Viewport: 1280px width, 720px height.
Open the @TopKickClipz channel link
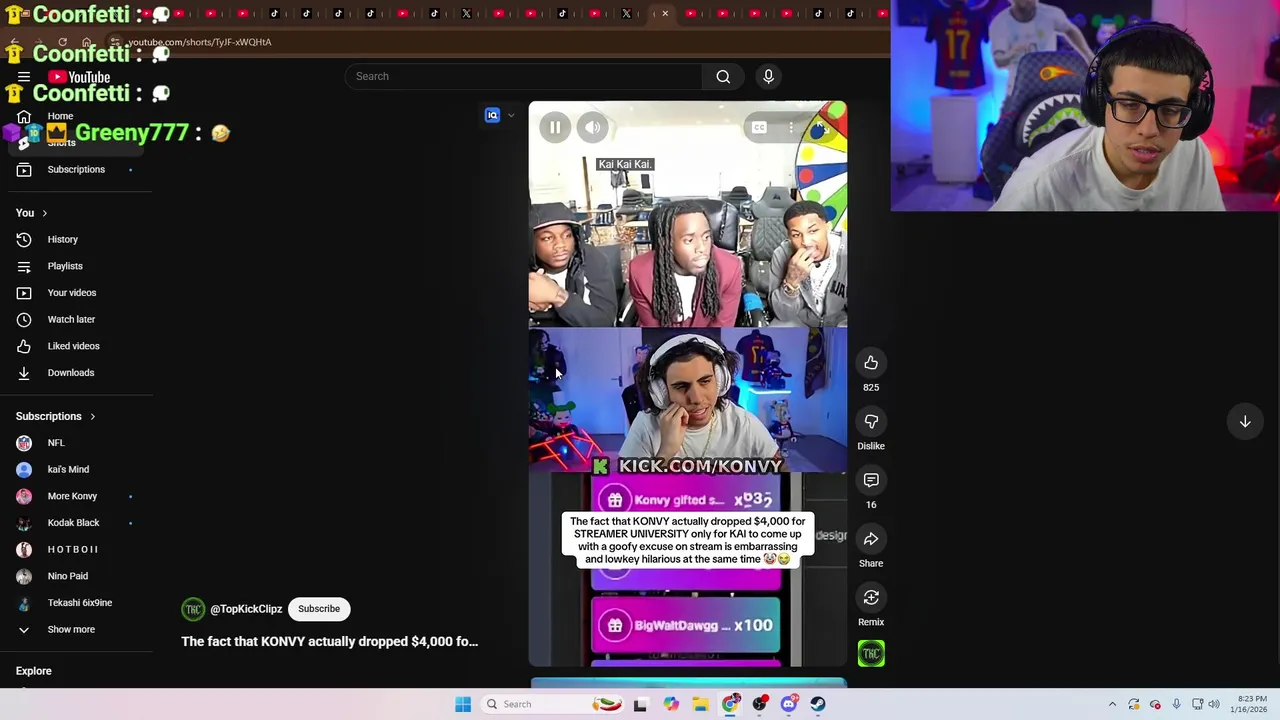[246, 609]
